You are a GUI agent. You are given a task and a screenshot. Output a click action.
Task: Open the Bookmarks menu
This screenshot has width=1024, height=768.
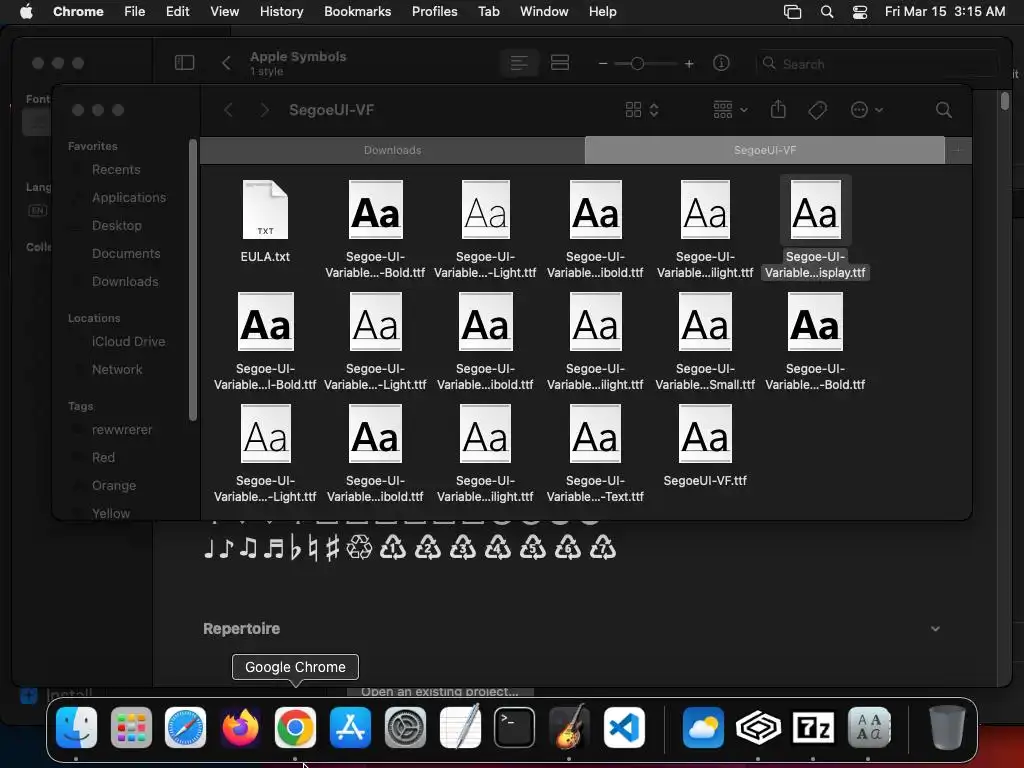[x=357, y=12]
